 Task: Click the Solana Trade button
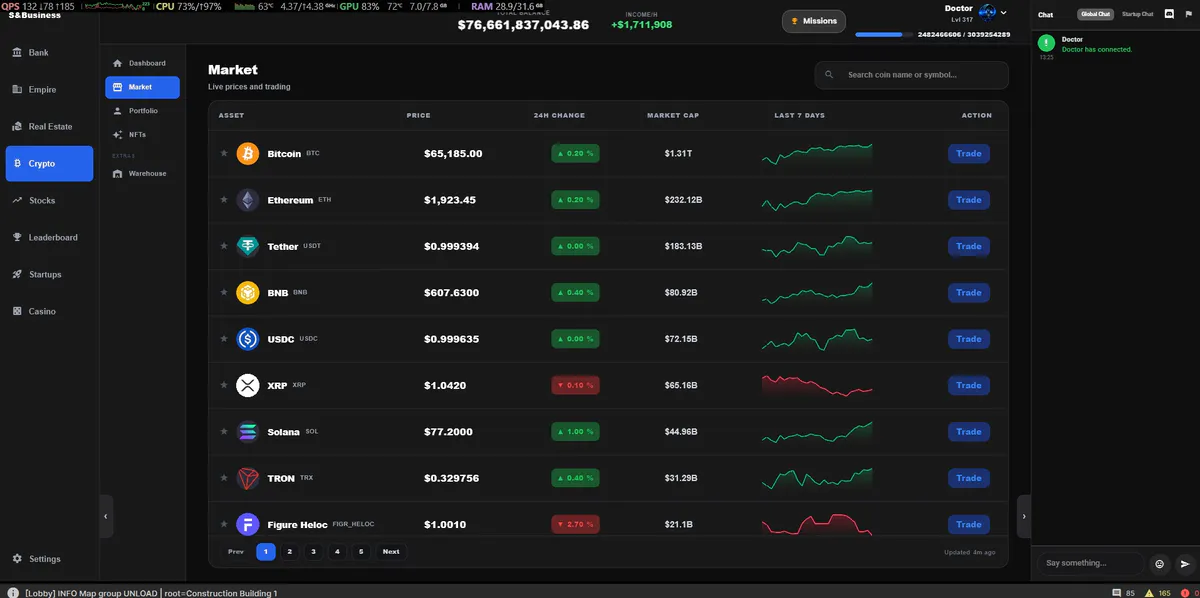click(x=969, y=432)
